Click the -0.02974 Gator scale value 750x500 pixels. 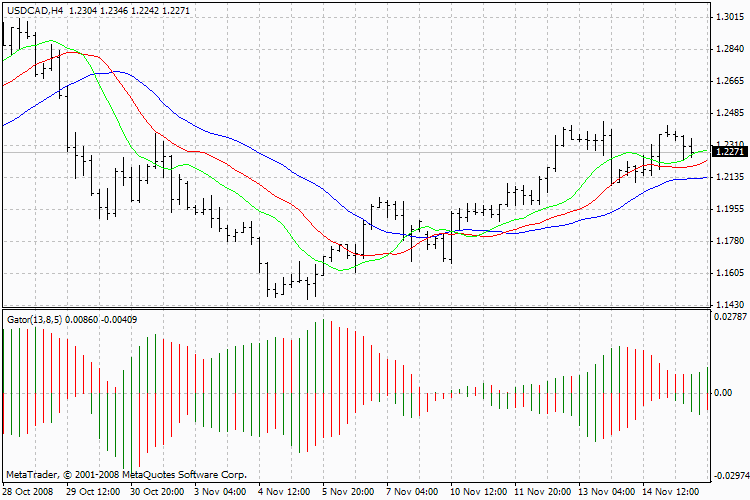(x=730, y=476)
